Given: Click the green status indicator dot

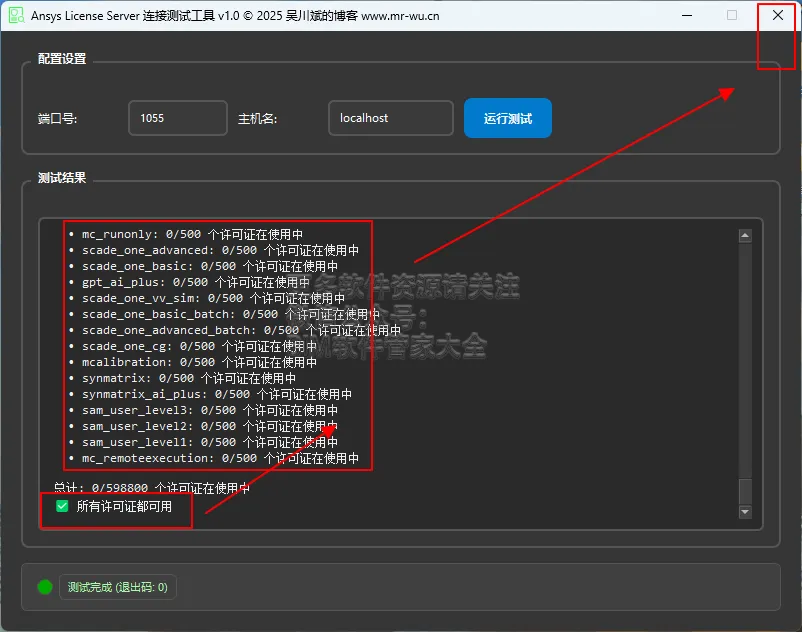Looking at the screenshot, I should tap(45, 587).
